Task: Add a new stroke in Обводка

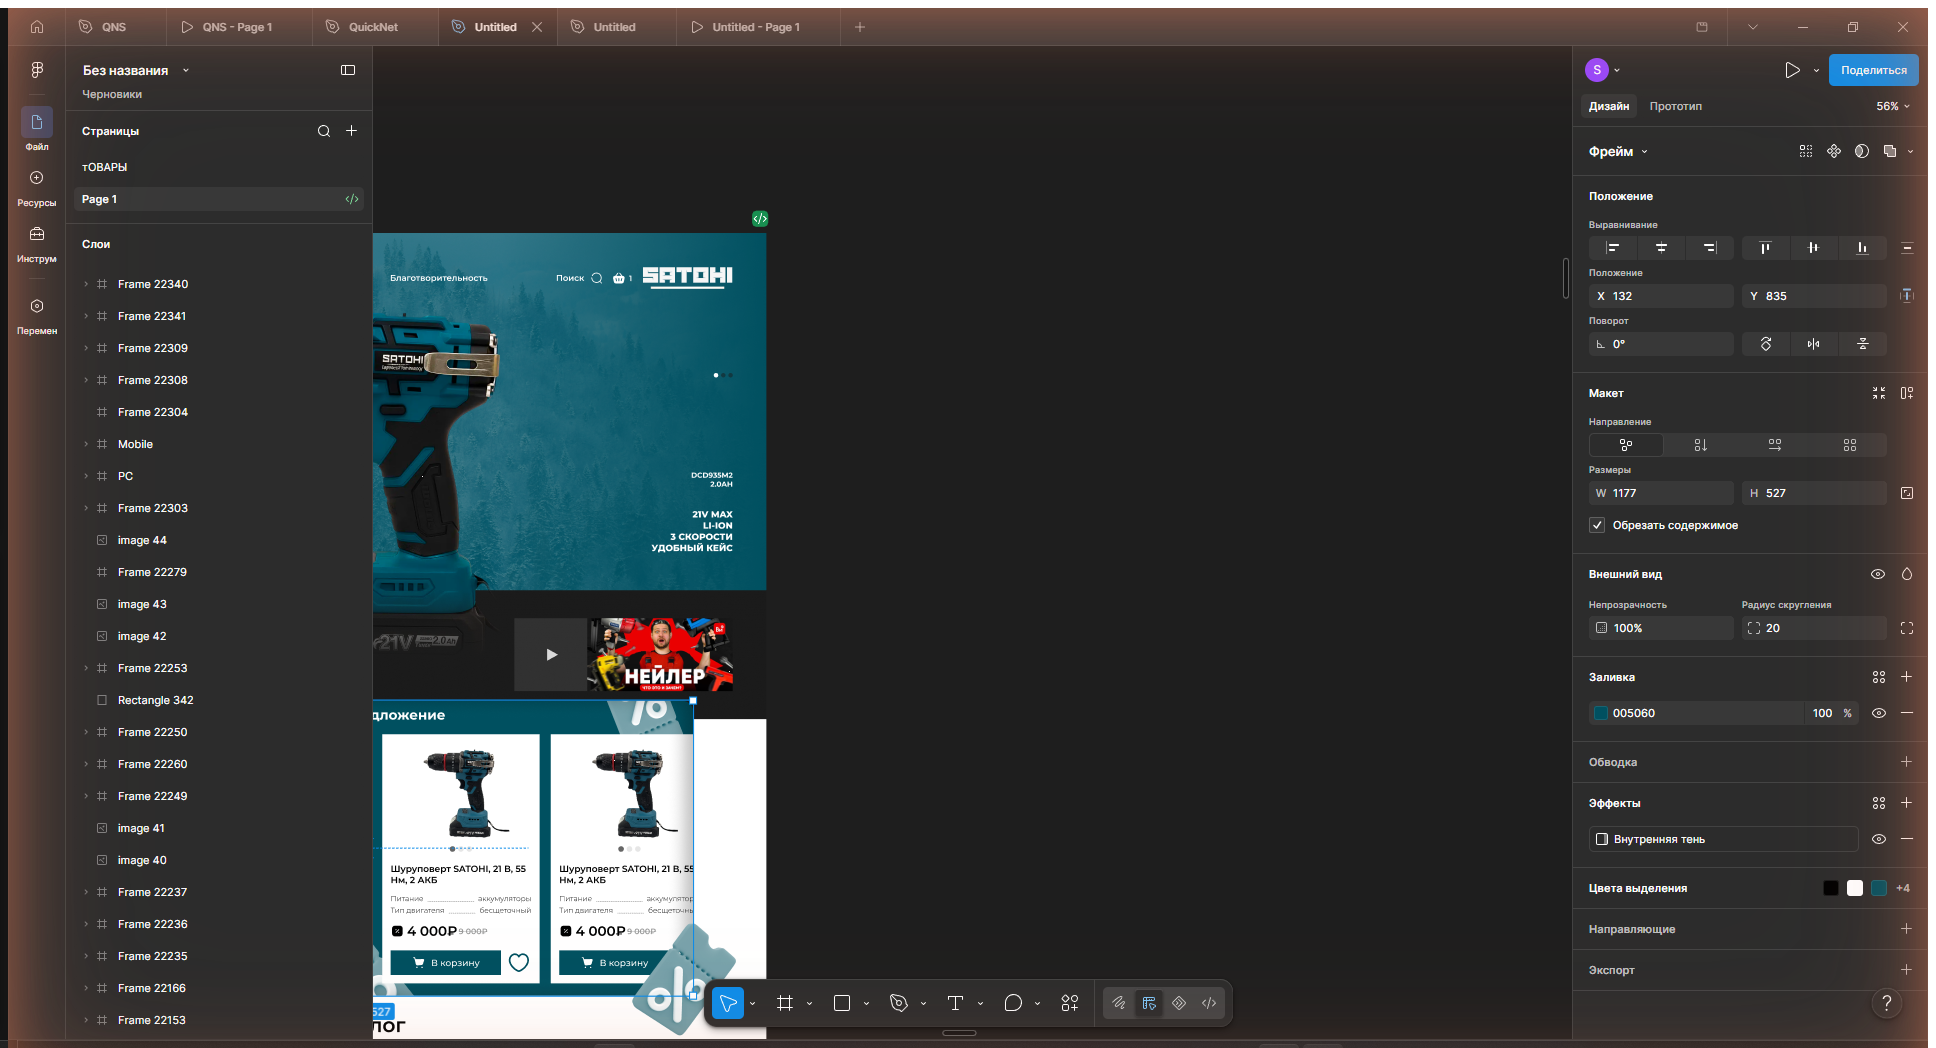Action: [x=1906, y=762]
